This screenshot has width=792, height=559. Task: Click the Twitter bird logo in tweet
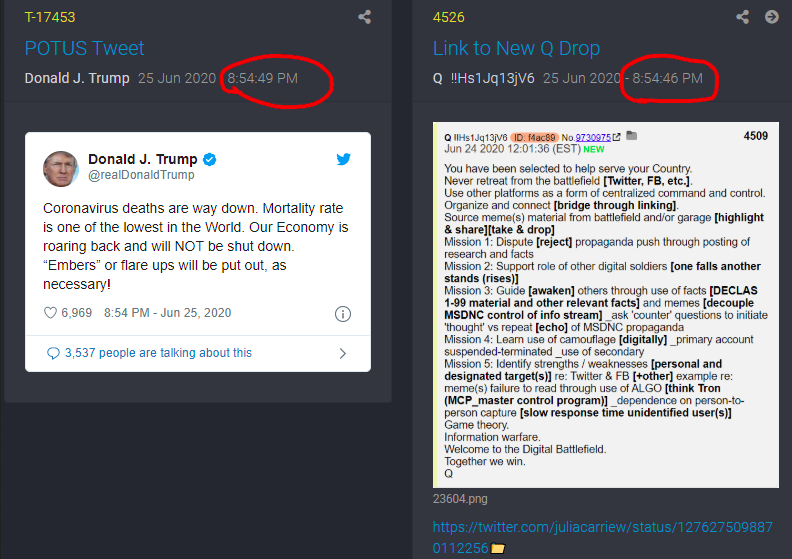343,159
